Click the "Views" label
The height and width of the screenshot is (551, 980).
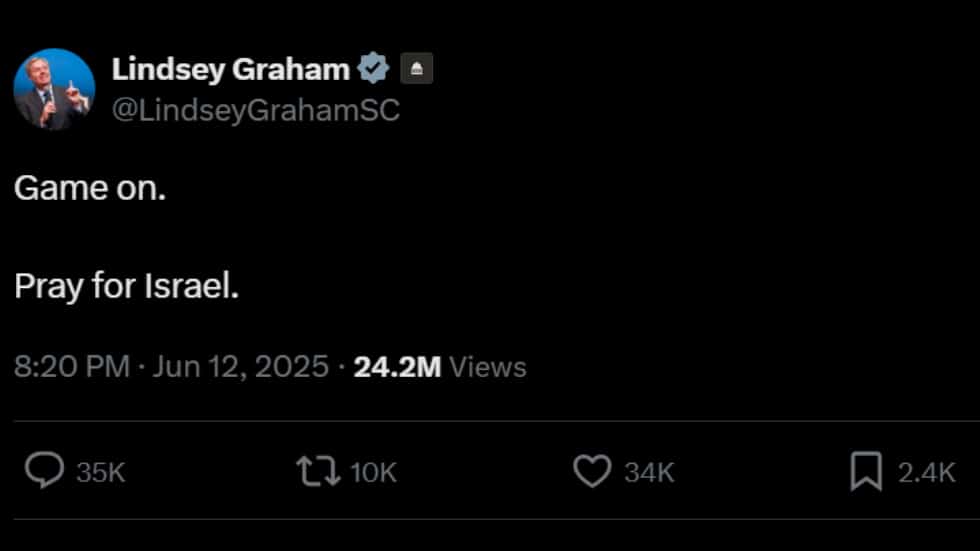click(x=488, y=367)
